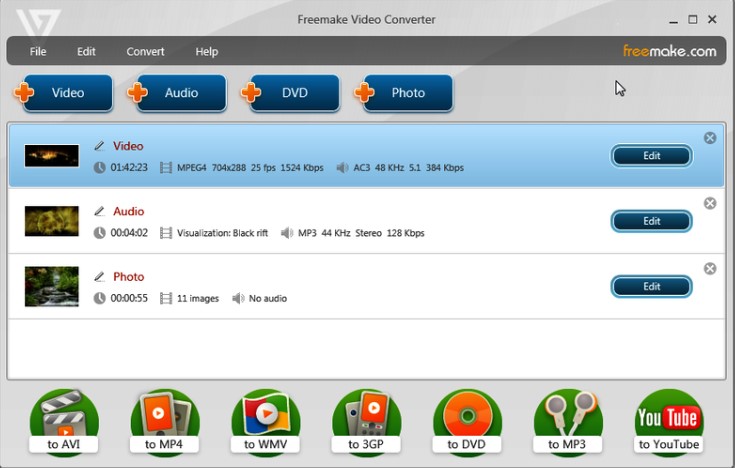Select the Photo item thumbnail
The height and width of the screenshot is (468, 735).
tap(52, 287)
